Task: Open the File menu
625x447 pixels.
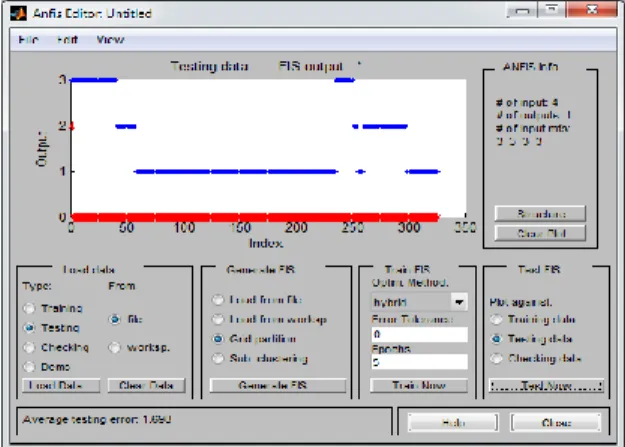Action: pos(29,40)
